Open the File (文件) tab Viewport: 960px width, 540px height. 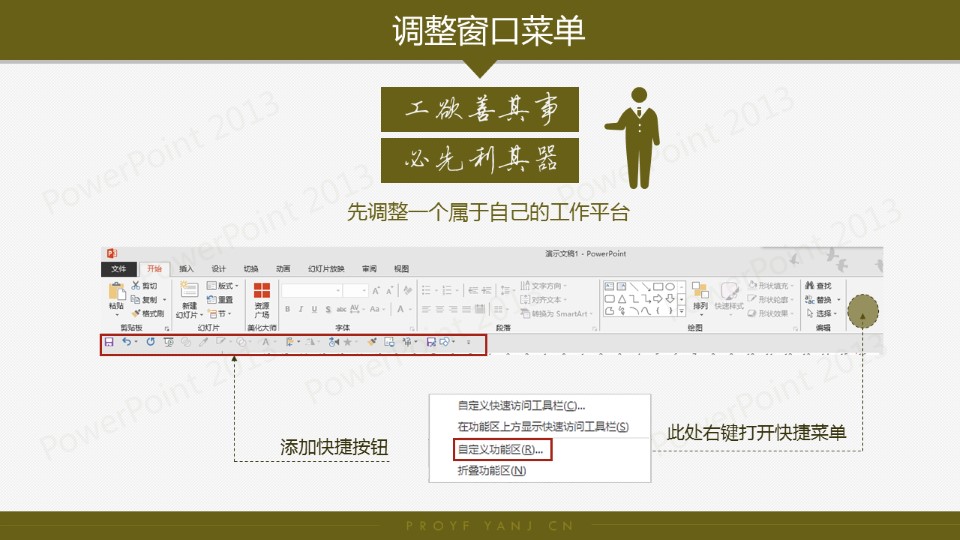tap(119, 269)
